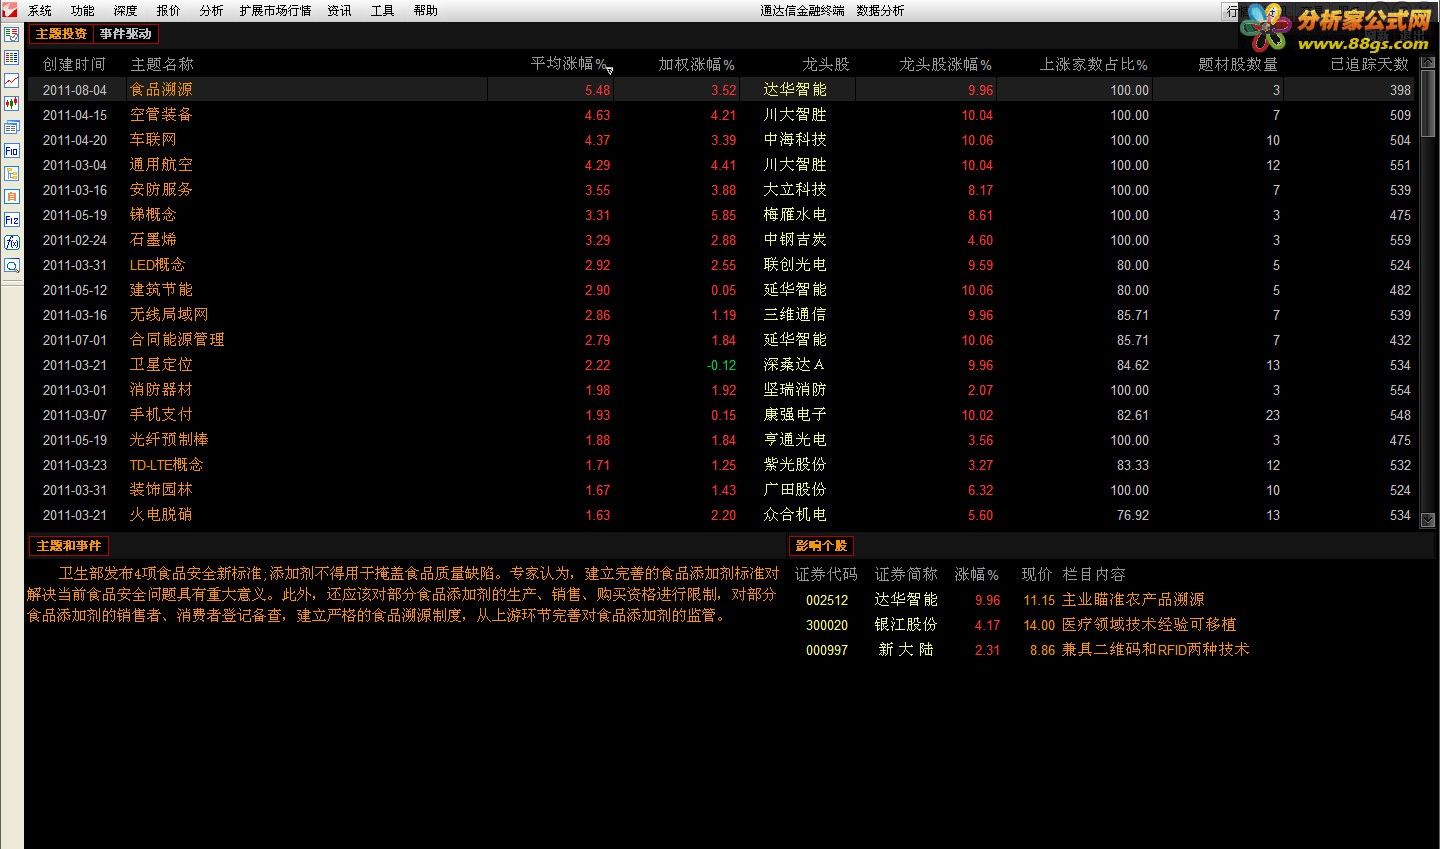The height and width of the screenshot is (849, 1440).
Task: Open the 深度 menu
Action: pyautogui.click(x=126, y=11)
